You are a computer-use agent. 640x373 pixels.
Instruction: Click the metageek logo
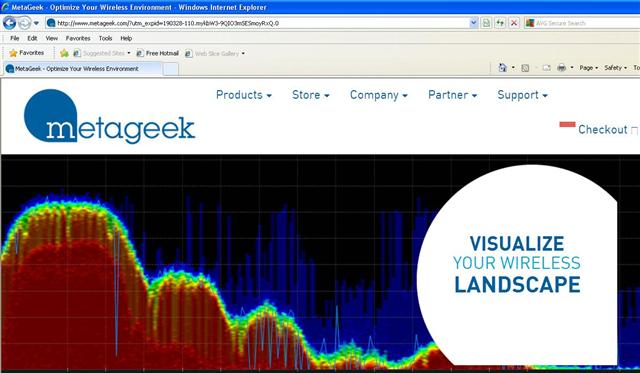[x=109, y=117]
